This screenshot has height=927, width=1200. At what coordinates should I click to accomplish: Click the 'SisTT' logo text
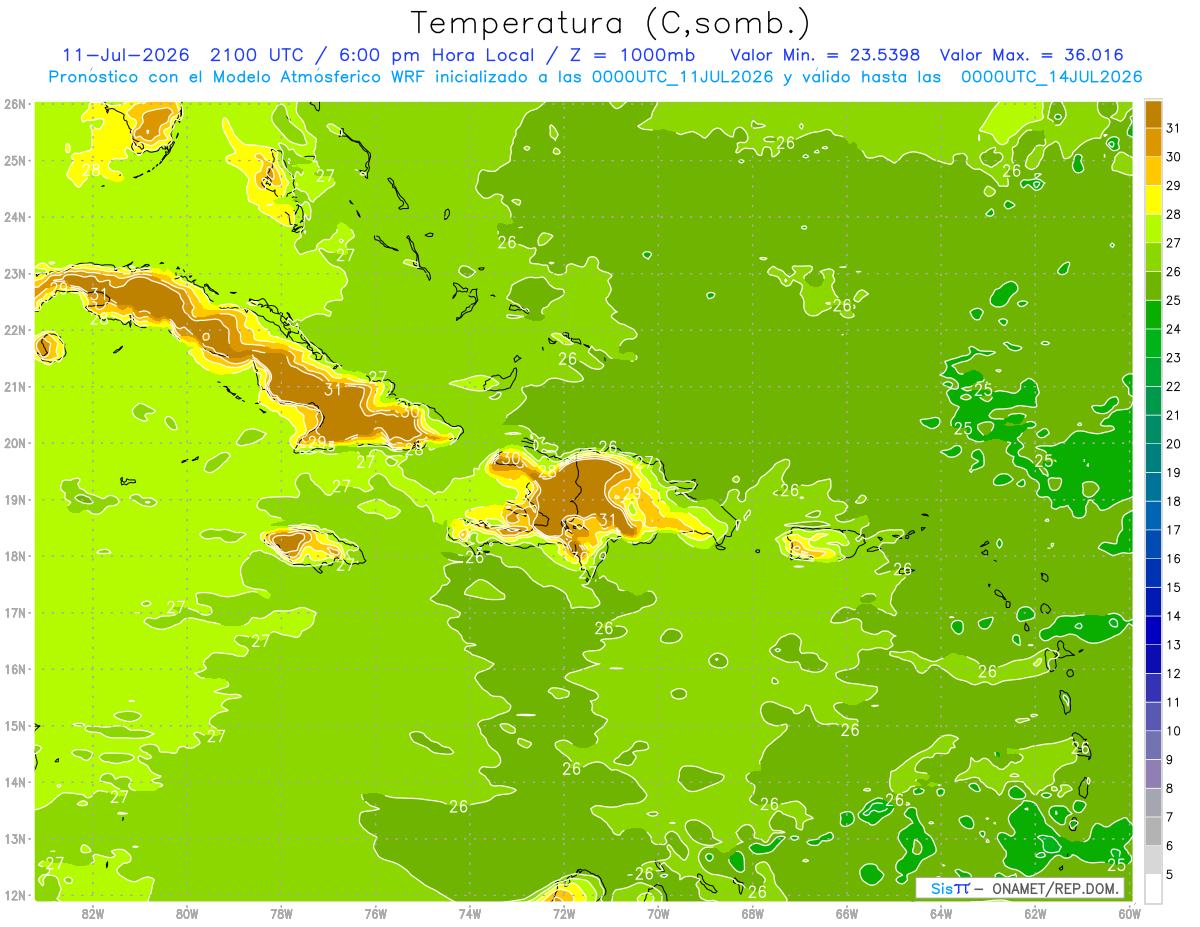(950, 888)
